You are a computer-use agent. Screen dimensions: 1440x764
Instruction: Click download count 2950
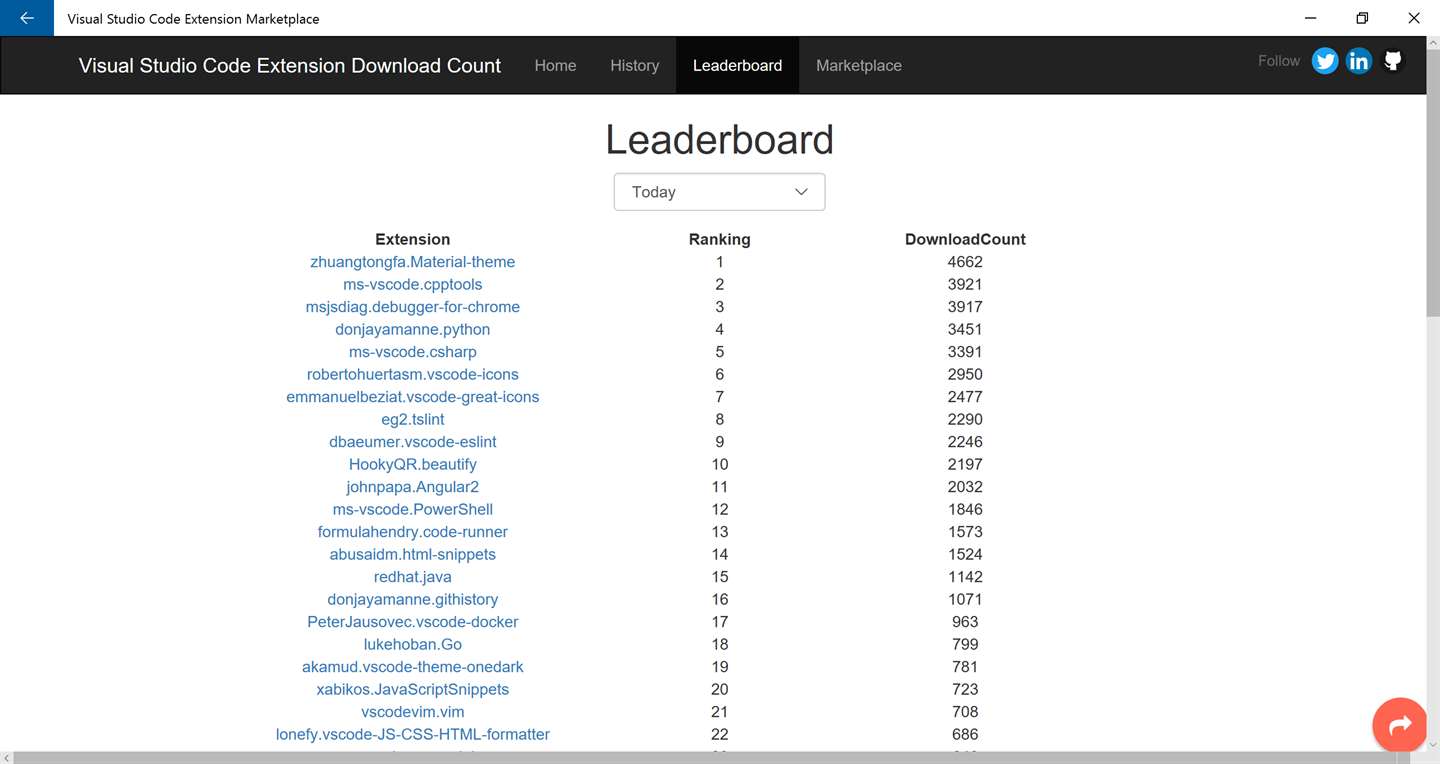tap(965, 374)
